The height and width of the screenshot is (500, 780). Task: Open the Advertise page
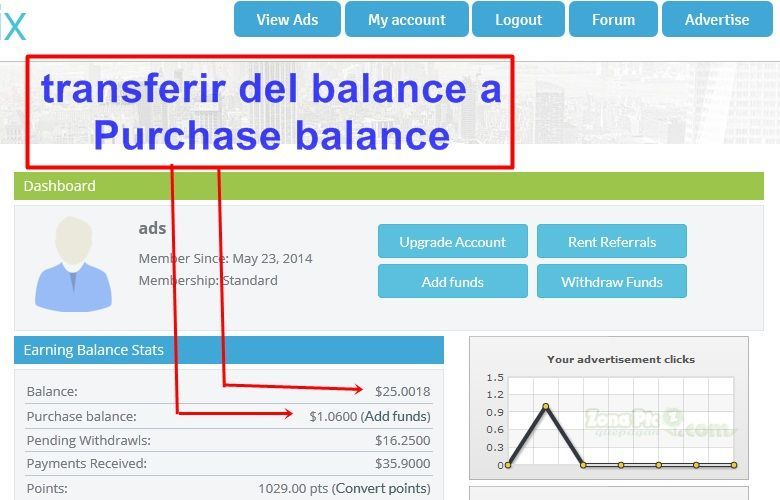[x=717, y=19]
